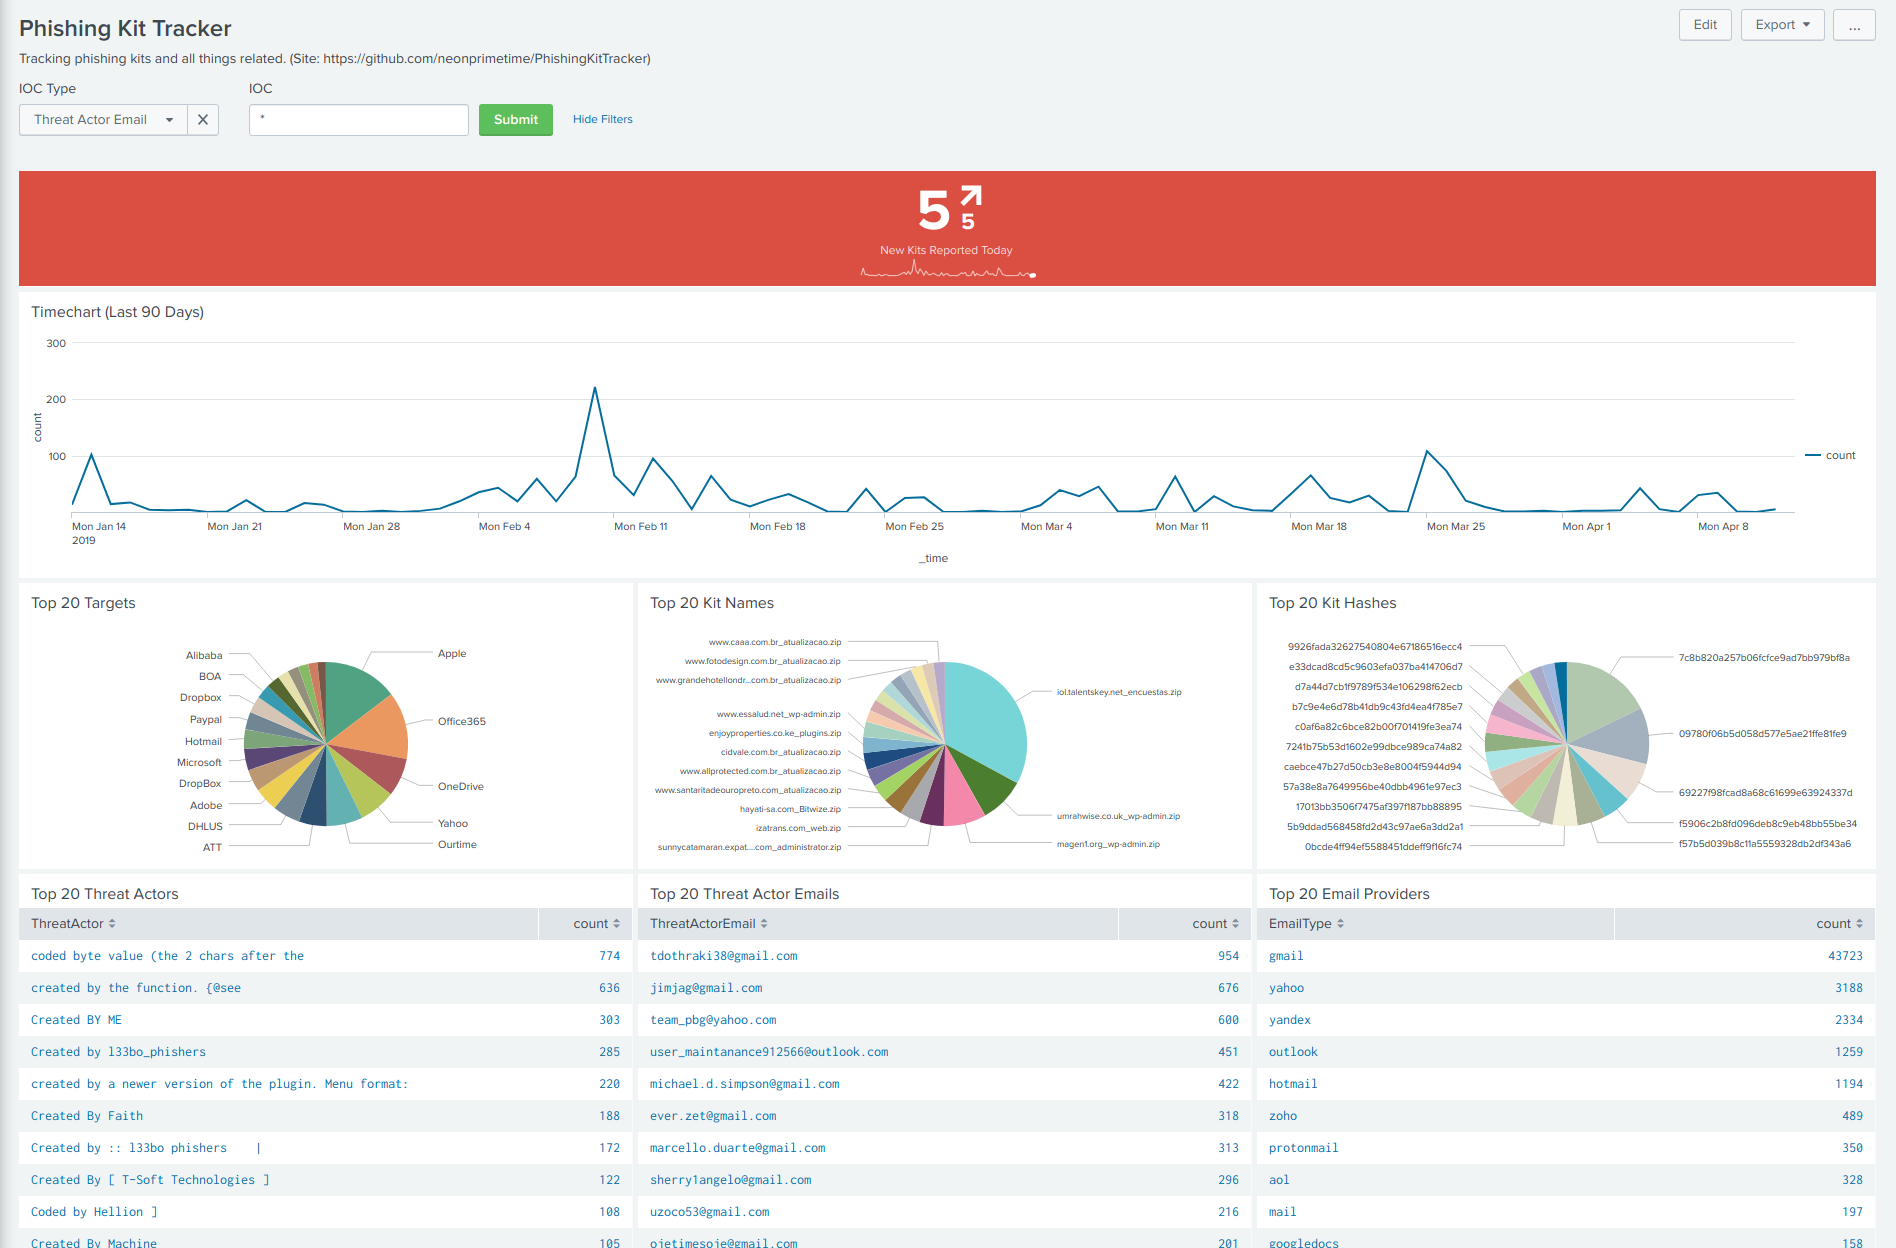Image resolution: width=1896 pixels, height=1248 pixels.
Task: Click hash label 09780f06b5d058d577e5ae21ffe81fe9
Action: point(1762,734)
